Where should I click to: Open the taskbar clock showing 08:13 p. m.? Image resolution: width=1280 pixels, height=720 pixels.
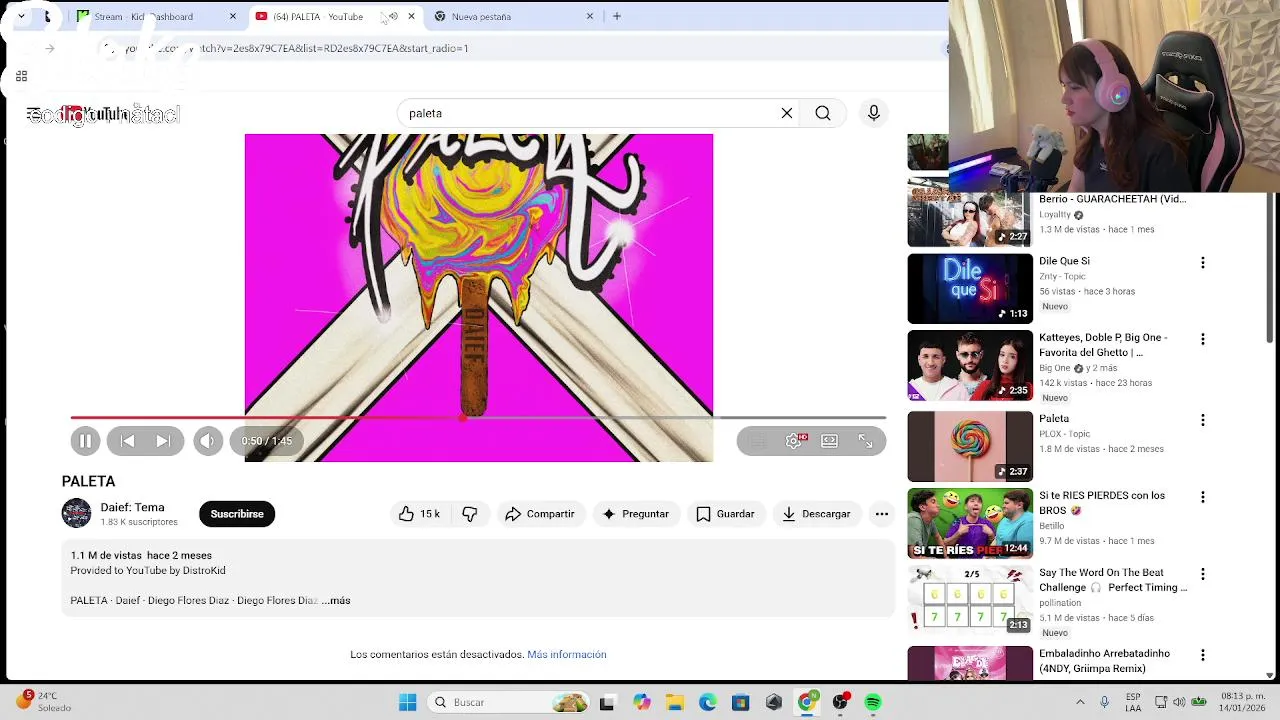1241,702
